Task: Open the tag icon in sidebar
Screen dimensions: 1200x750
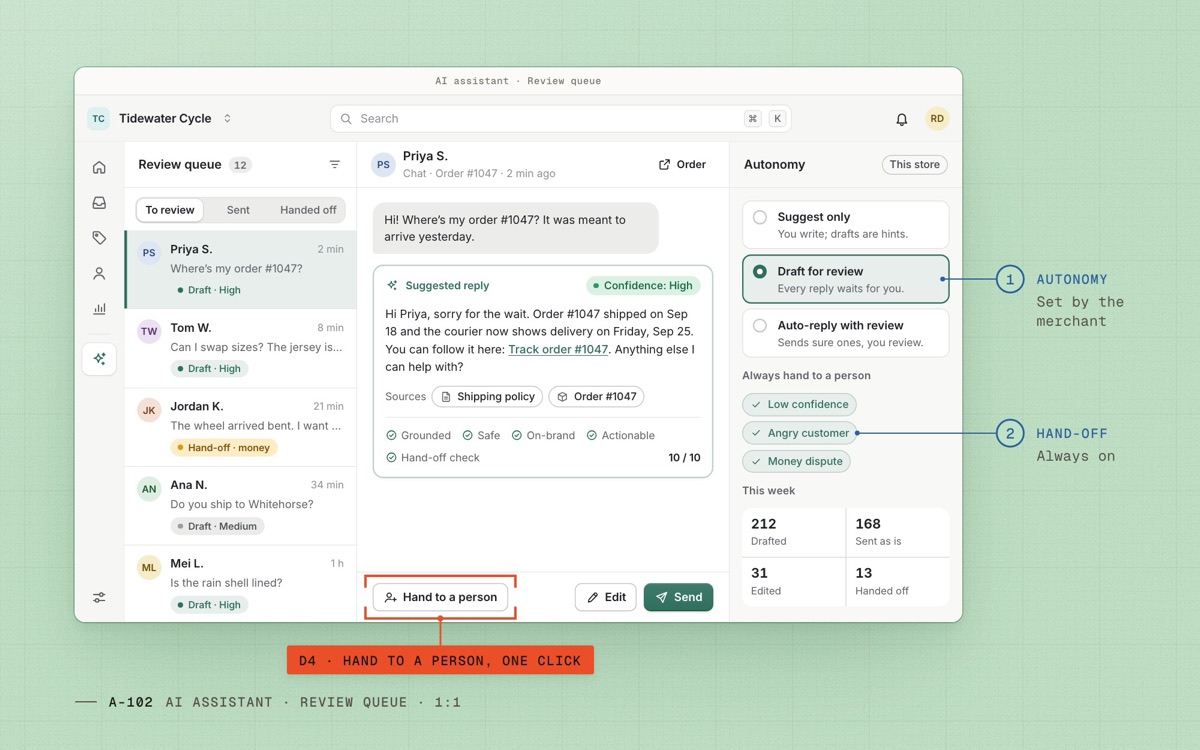Action: click(99, 238)
